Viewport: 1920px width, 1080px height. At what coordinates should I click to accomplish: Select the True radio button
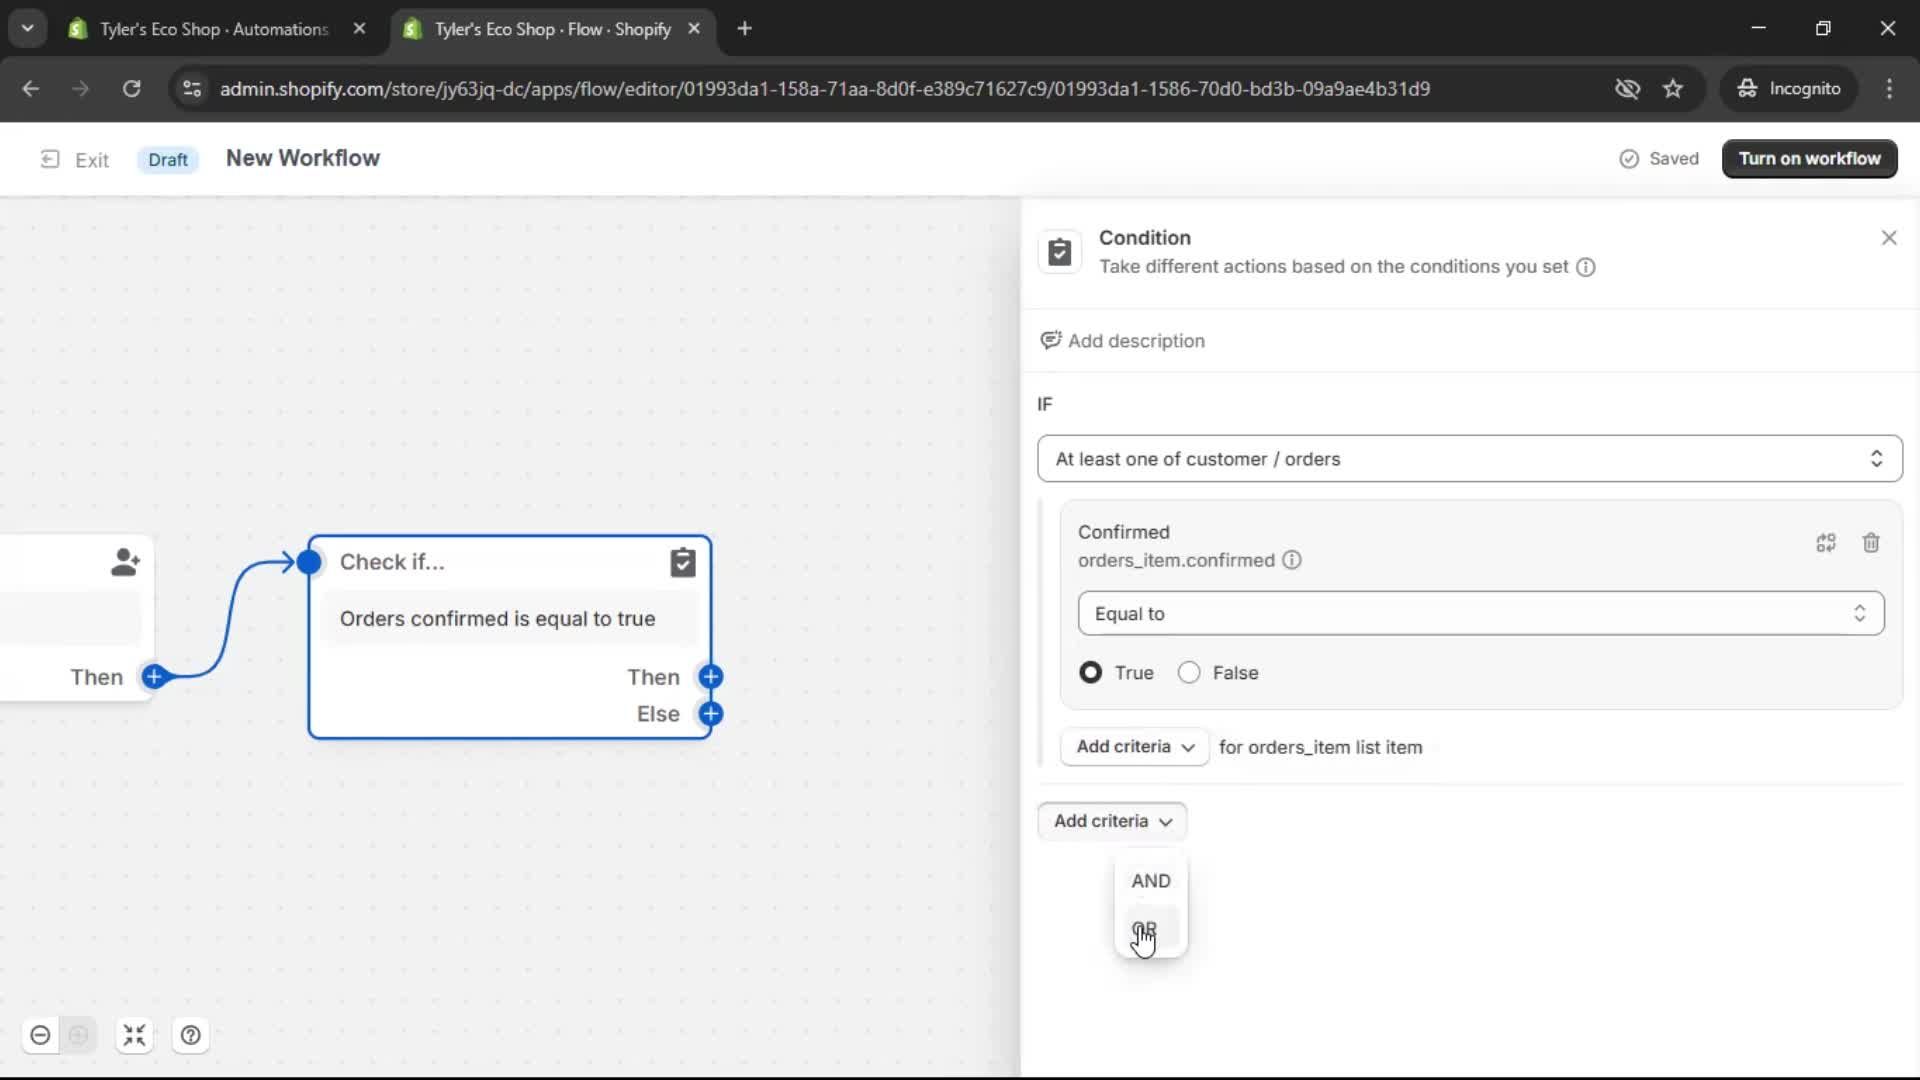[1090, 672]
